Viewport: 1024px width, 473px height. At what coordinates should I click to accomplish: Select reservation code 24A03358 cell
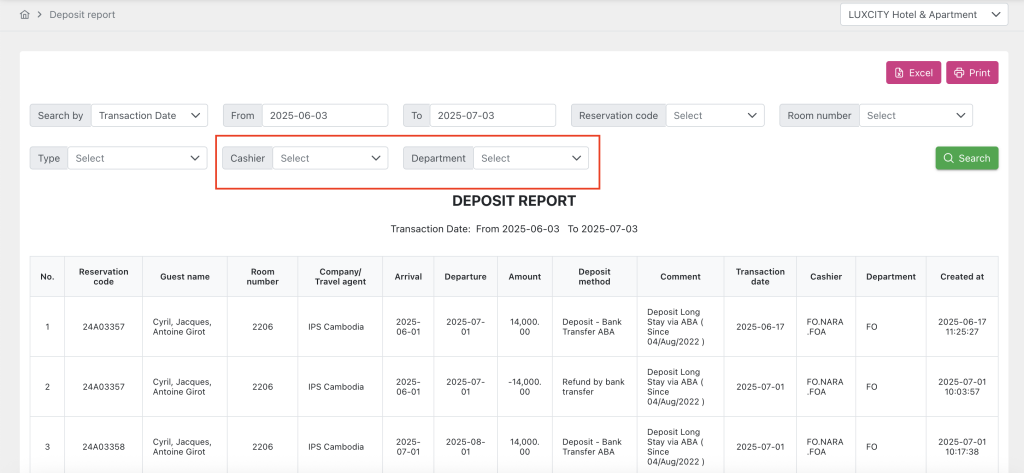[104, 446]
